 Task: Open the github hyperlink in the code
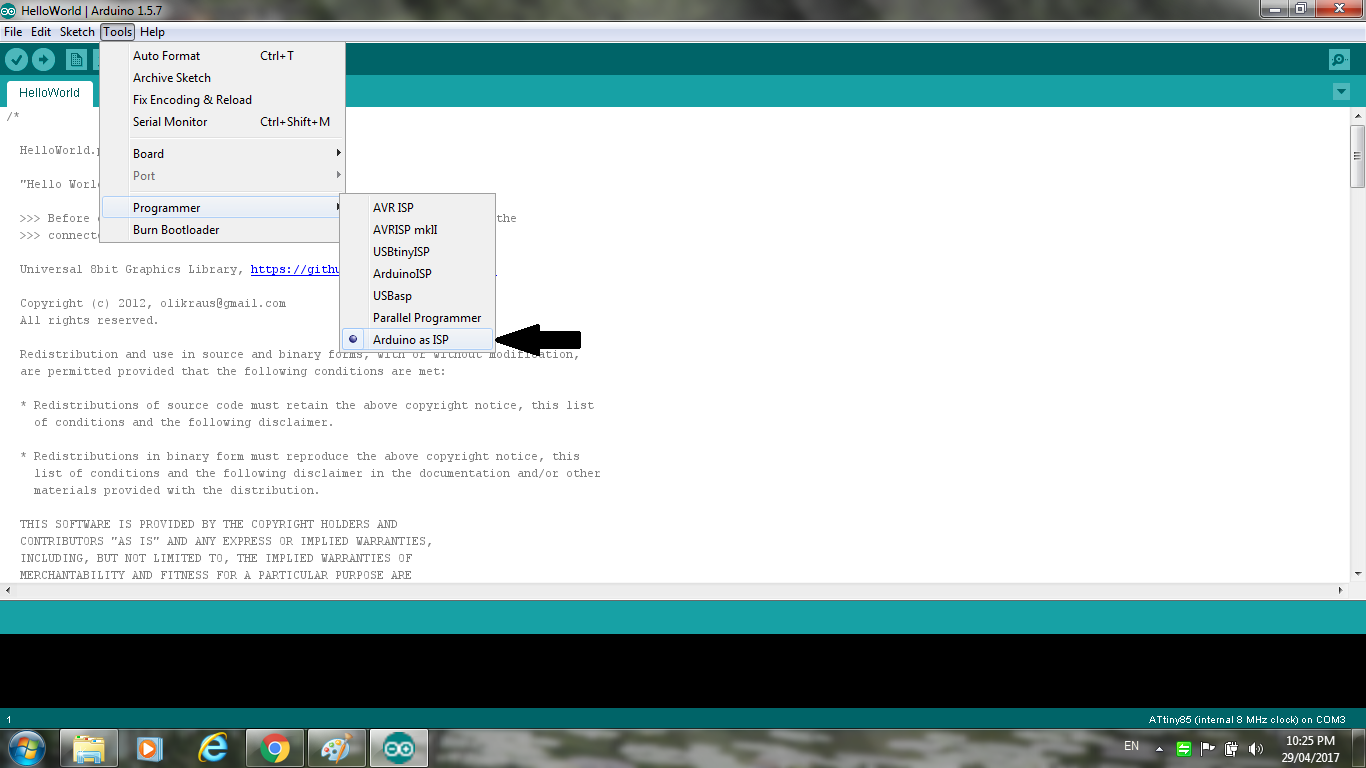pos(294,269)
